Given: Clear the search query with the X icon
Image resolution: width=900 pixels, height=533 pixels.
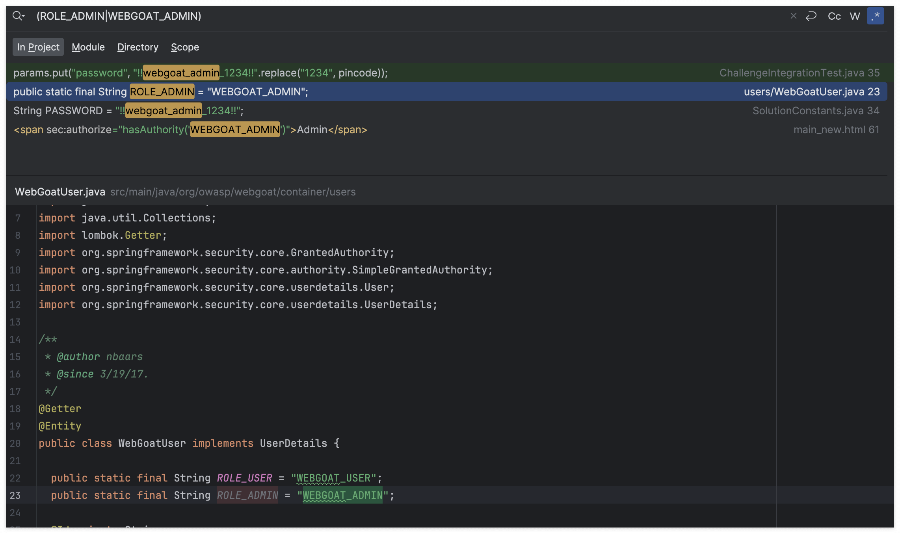Looking at the screenshot, I should 793,16.
